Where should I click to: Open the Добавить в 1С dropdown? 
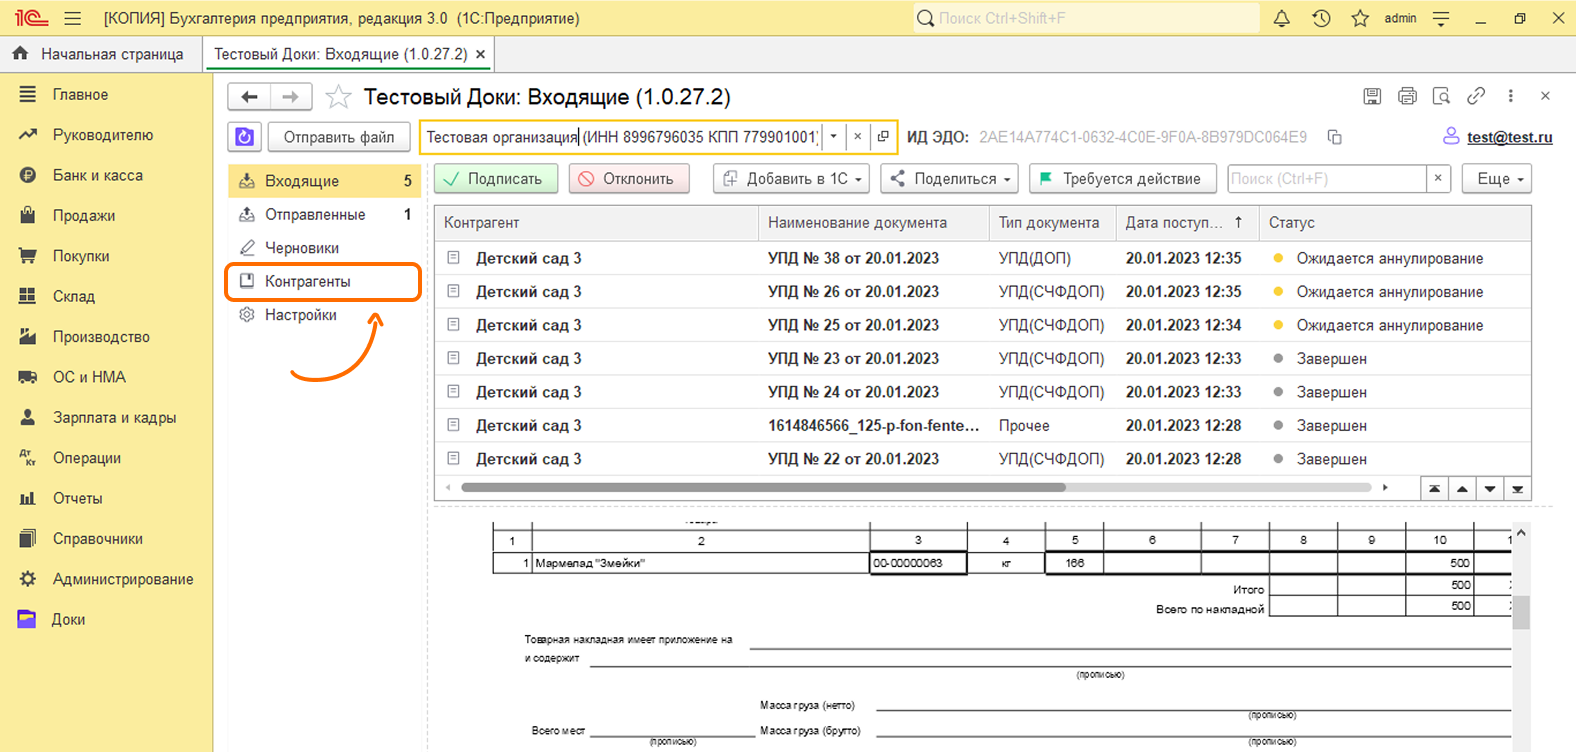tap(791, 178)
